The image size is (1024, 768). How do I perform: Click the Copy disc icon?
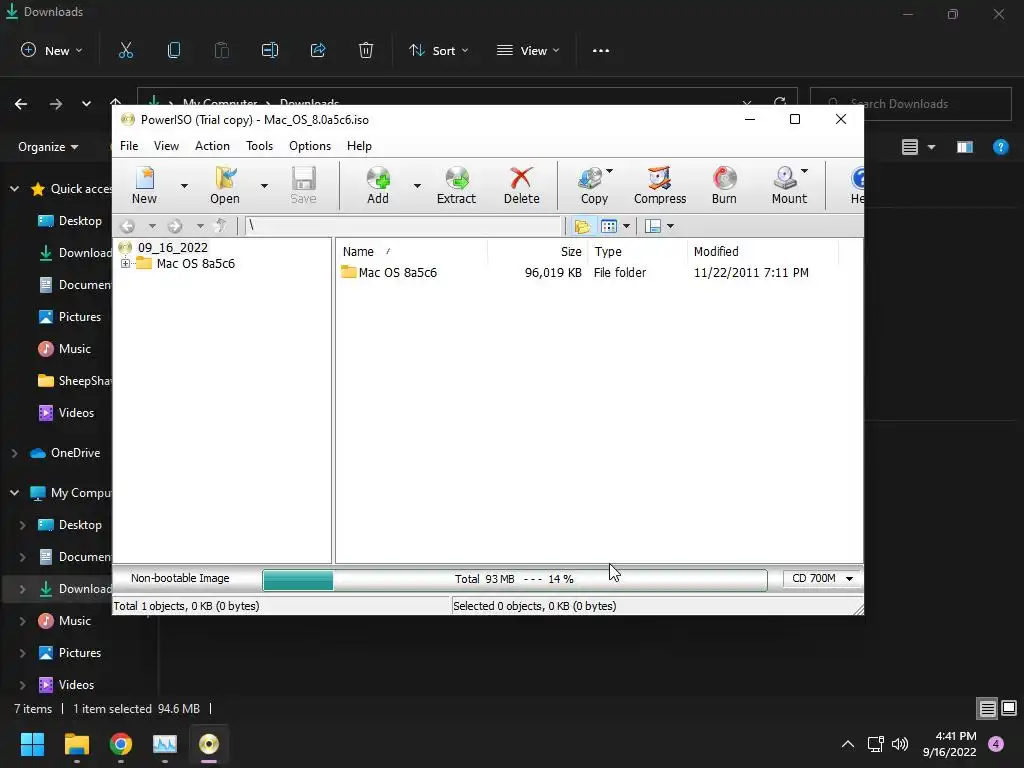(594, 185)
